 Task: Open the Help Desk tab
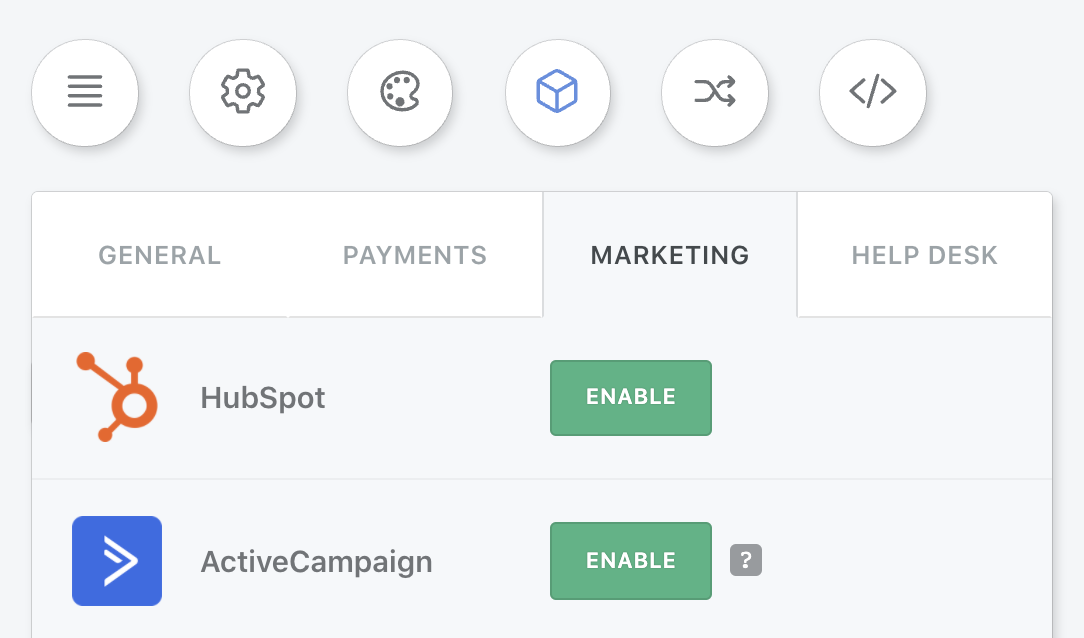click(x=924, y=255)
